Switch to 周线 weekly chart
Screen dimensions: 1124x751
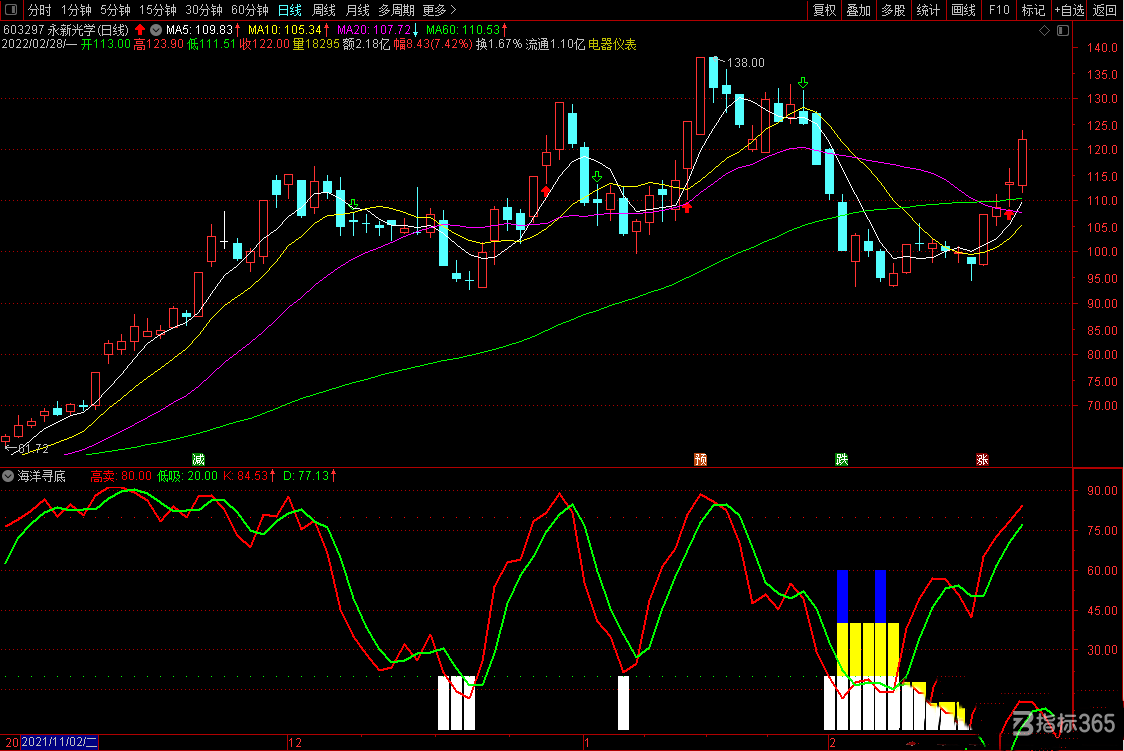324,10
